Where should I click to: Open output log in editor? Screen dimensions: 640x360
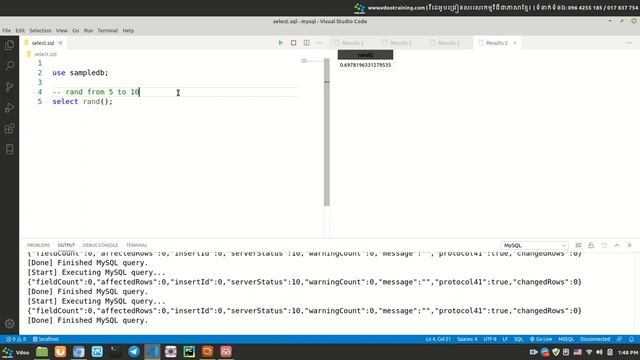pos(604,245)
